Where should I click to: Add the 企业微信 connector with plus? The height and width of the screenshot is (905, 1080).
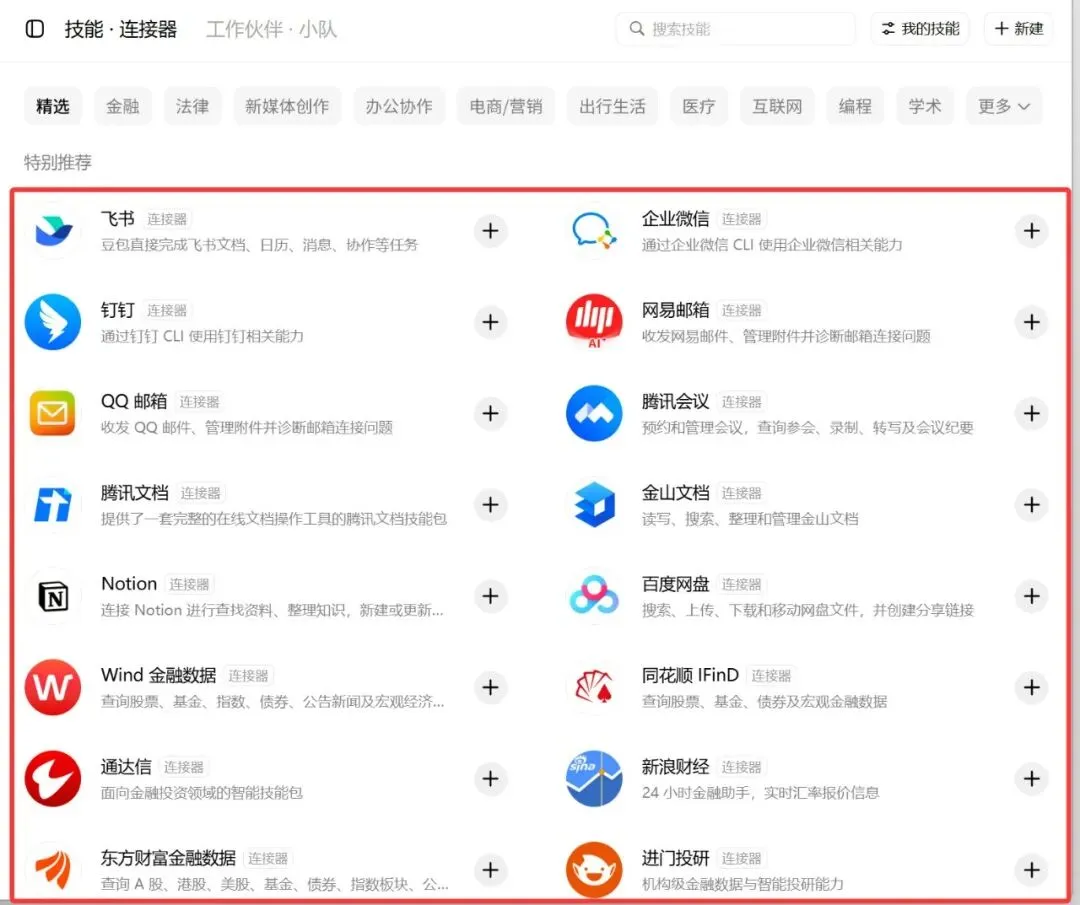tap(1031, 231)
